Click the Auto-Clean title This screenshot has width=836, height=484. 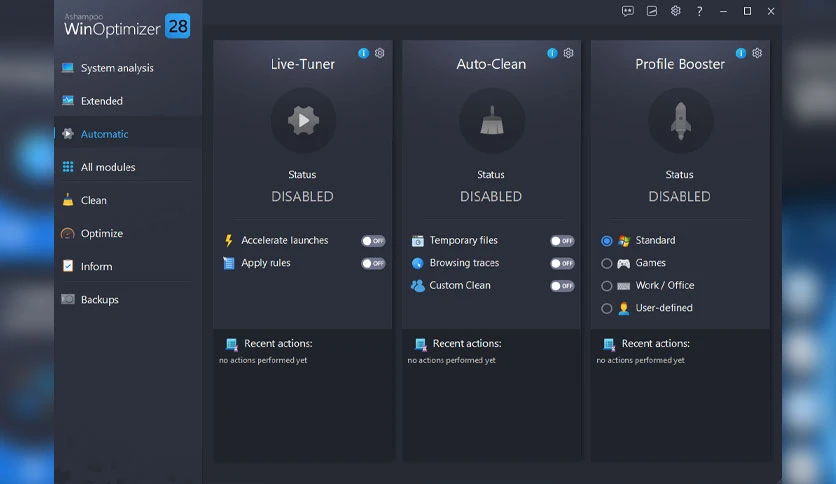click(491, 64)
